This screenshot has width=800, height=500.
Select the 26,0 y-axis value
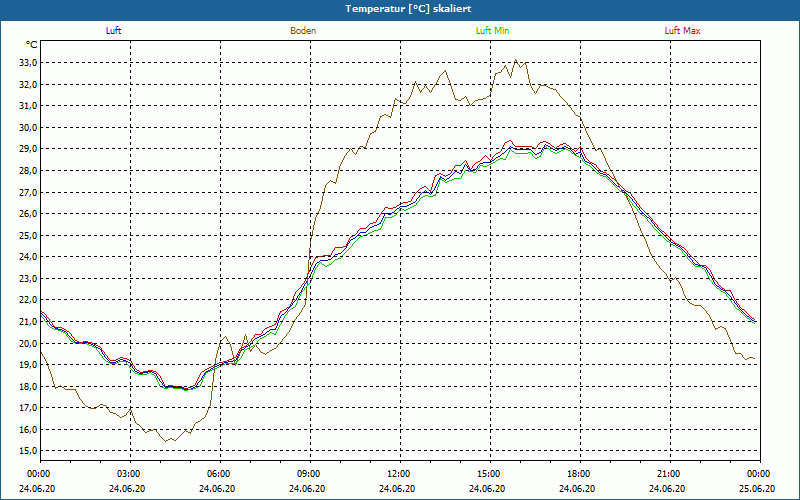[x=27, y=214]
